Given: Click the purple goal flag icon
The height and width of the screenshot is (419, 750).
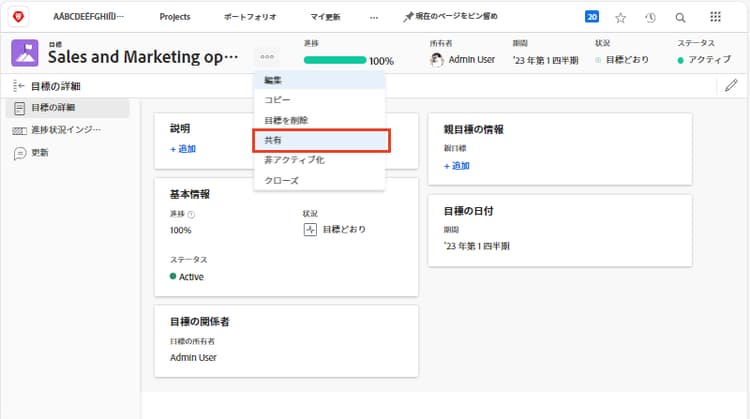Looking at the screenshot, I should pos(25,53).
